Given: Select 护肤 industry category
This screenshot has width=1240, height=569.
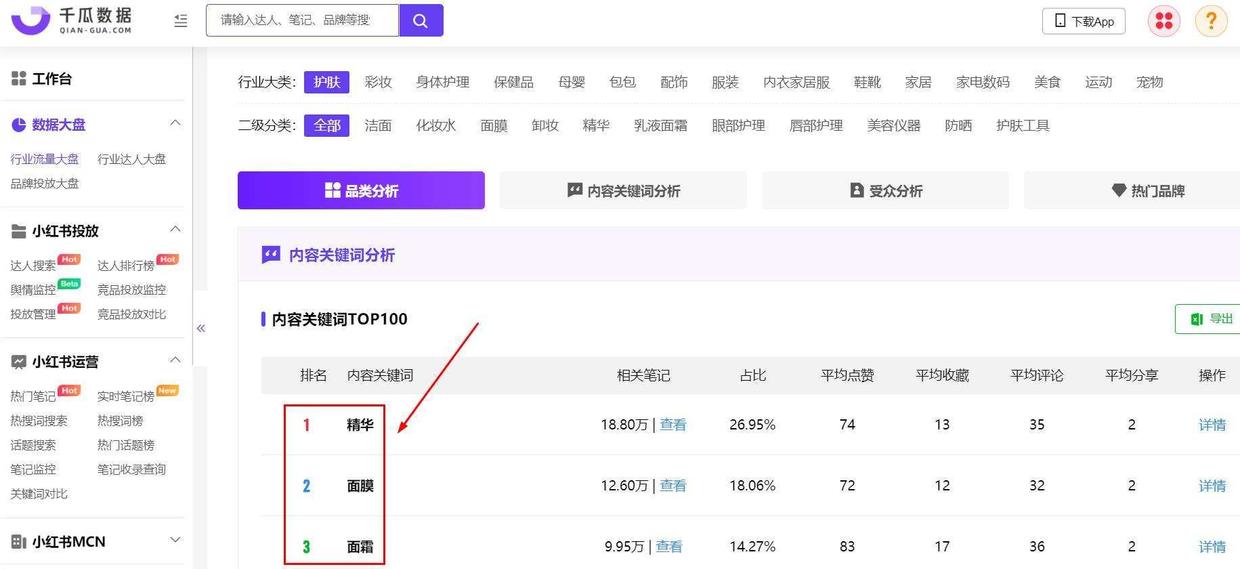Looking at the screenshot, I should click(x=327, y=82).
